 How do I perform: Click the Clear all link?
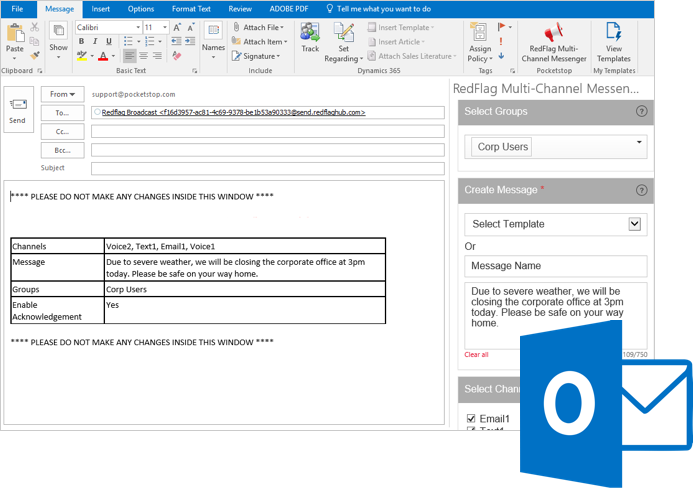(476, 354)
